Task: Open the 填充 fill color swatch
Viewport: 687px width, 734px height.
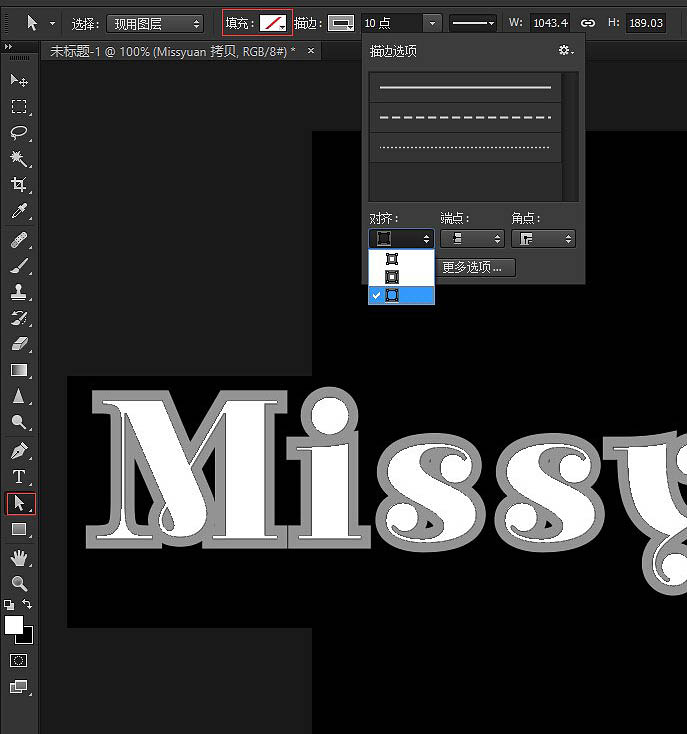Action: [273, 23]
